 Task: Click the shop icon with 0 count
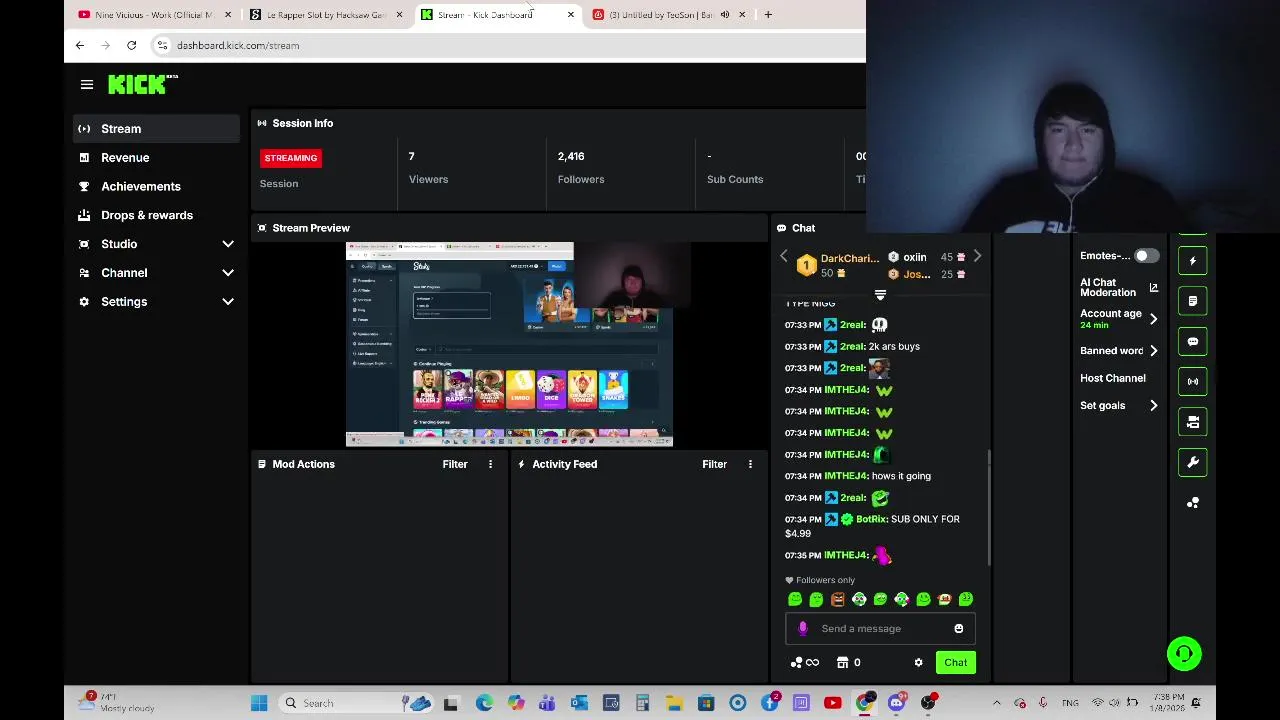[x=848, y=662]
